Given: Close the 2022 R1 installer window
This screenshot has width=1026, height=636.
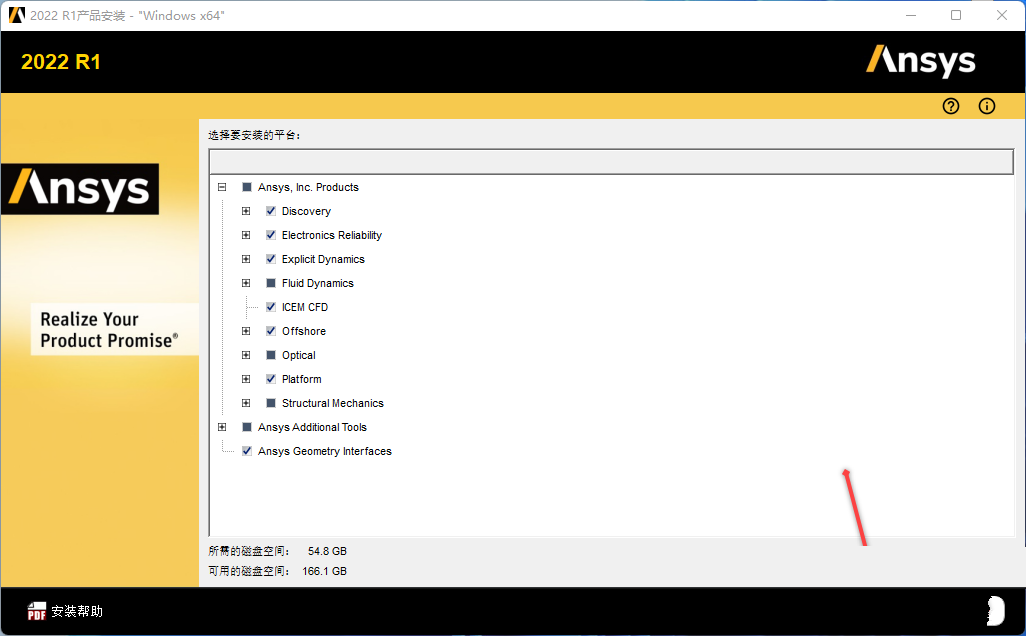Looking at the screenshot, I should coord(1002,15).
